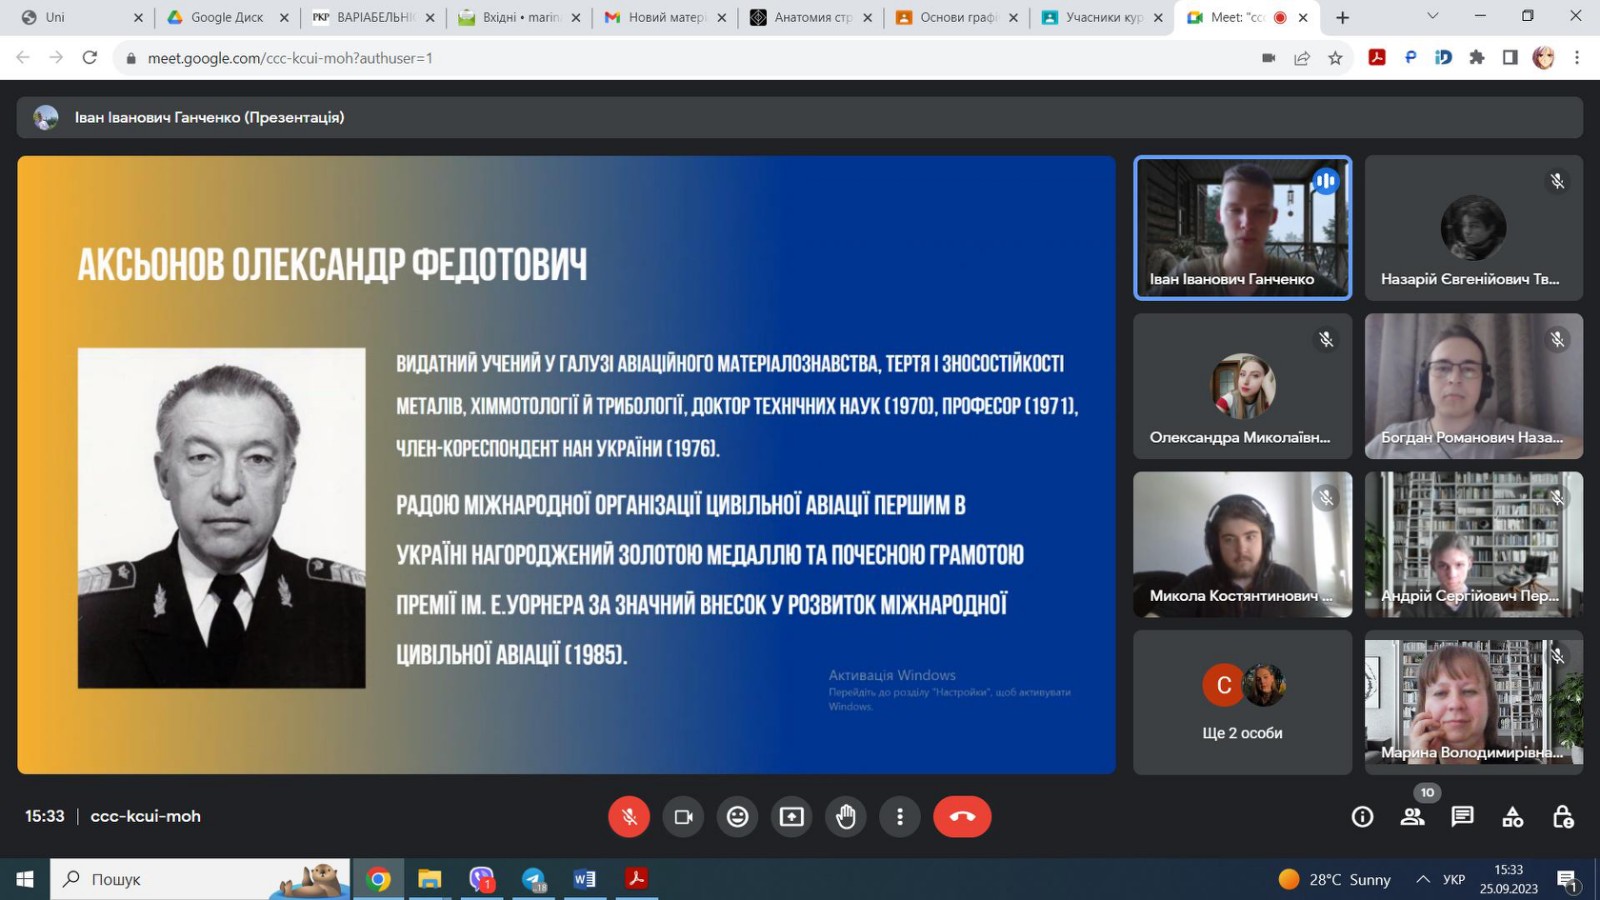Show the participants list
Image resolution: width=1600 pixels, height=900 pixels.
1412,817
